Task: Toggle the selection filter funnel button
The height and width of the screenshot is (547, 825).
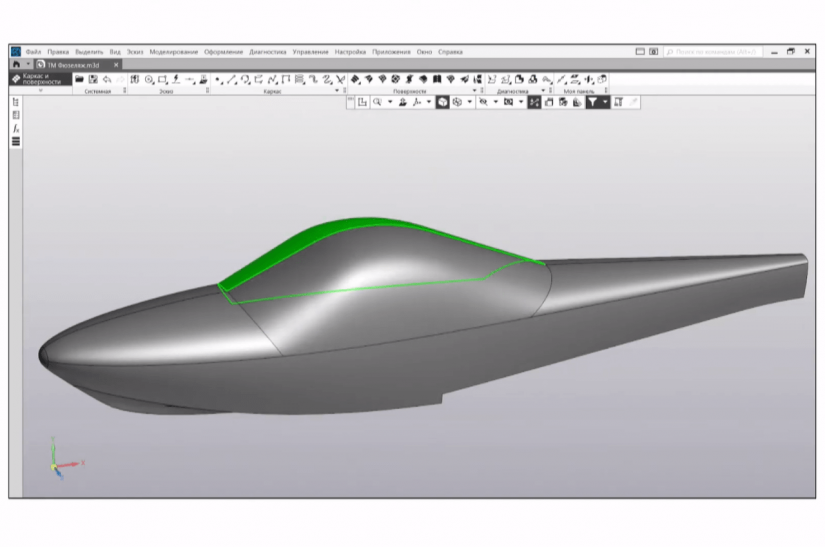Action: coord(592,102)
